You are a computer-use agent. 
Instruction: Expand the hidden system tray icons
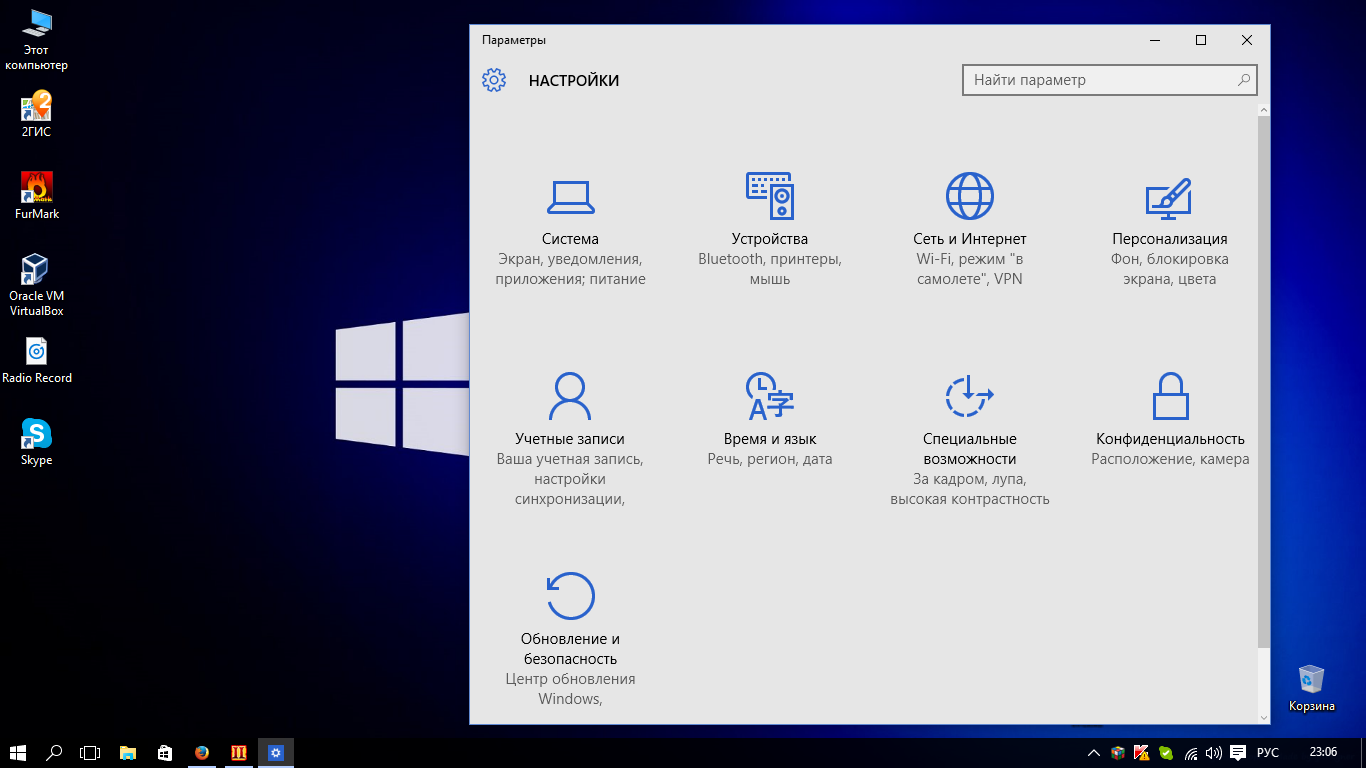pos(1094,753)
